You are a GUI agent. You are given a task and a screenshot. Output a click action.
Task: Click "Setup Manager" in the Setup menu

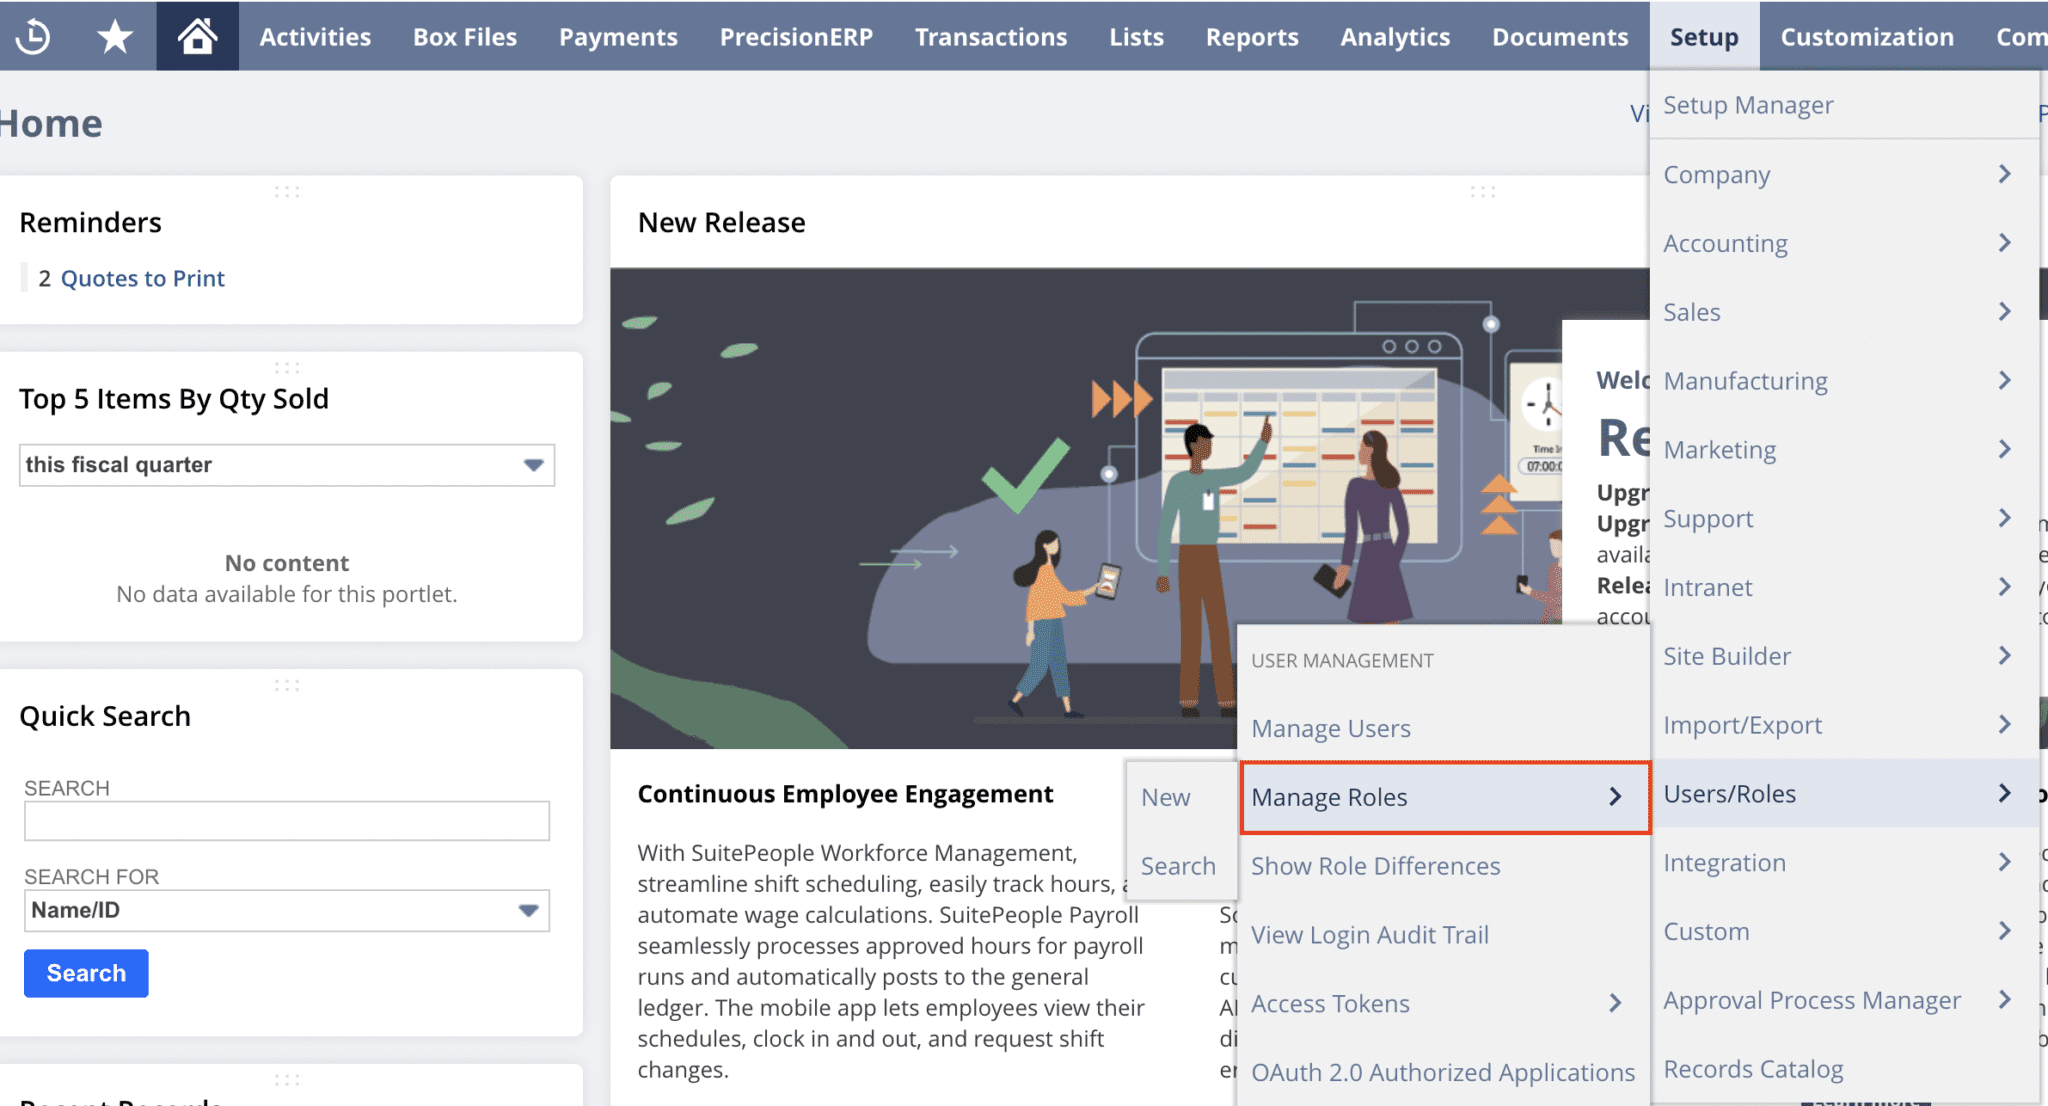tap(1748, 104)
